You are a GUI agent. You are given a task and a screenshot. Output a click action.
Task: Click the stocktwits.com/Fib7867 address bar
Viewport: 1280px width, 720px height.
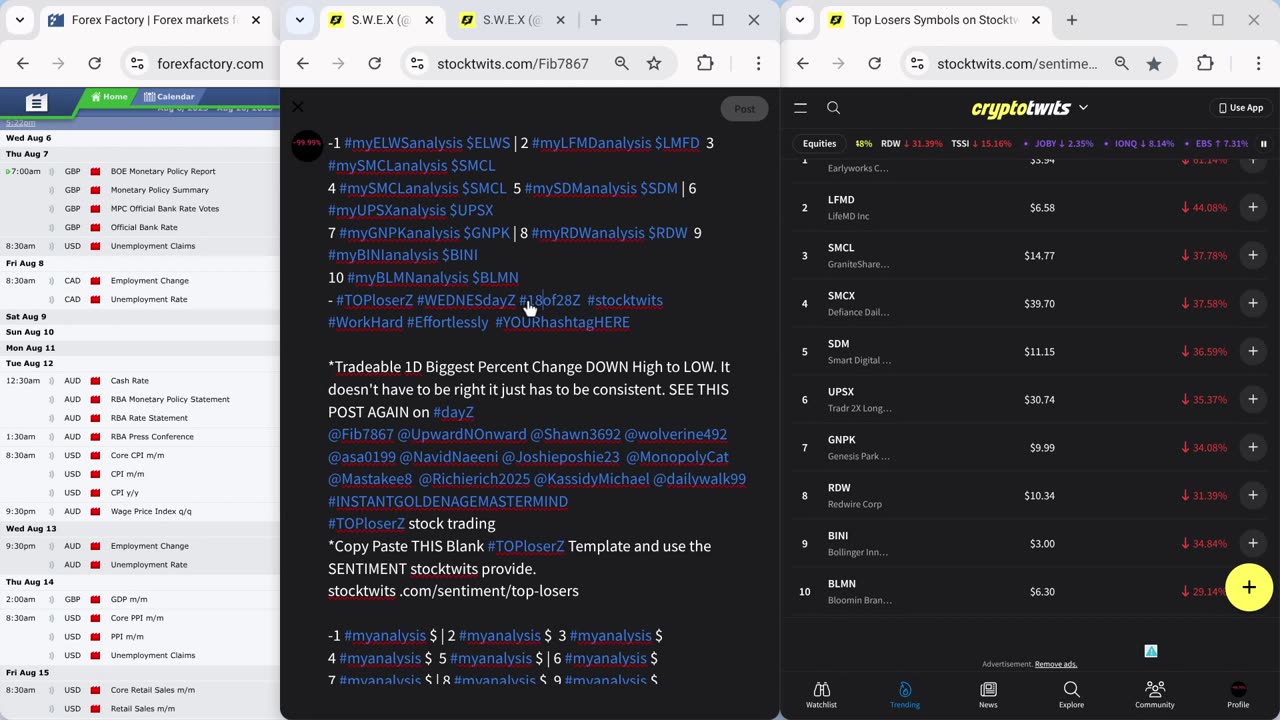pyautogui.click(x=513, y=63)
